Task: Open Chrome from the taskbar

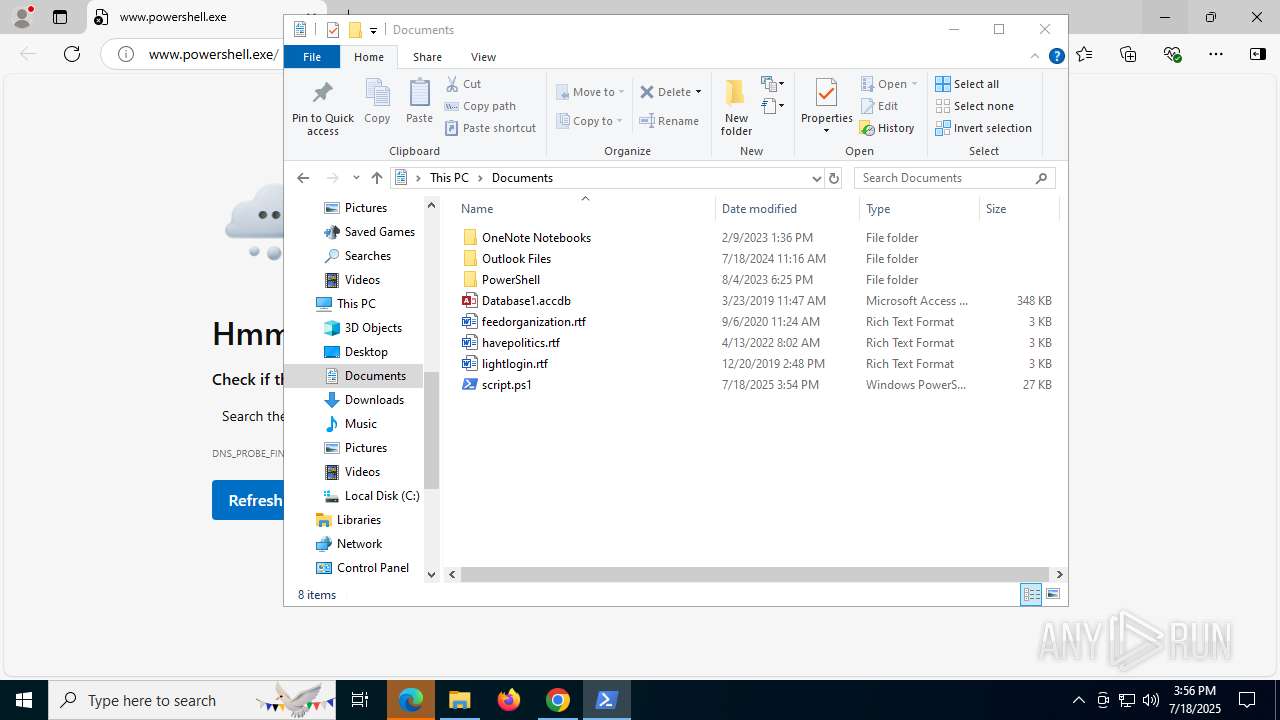Action: 558,700
